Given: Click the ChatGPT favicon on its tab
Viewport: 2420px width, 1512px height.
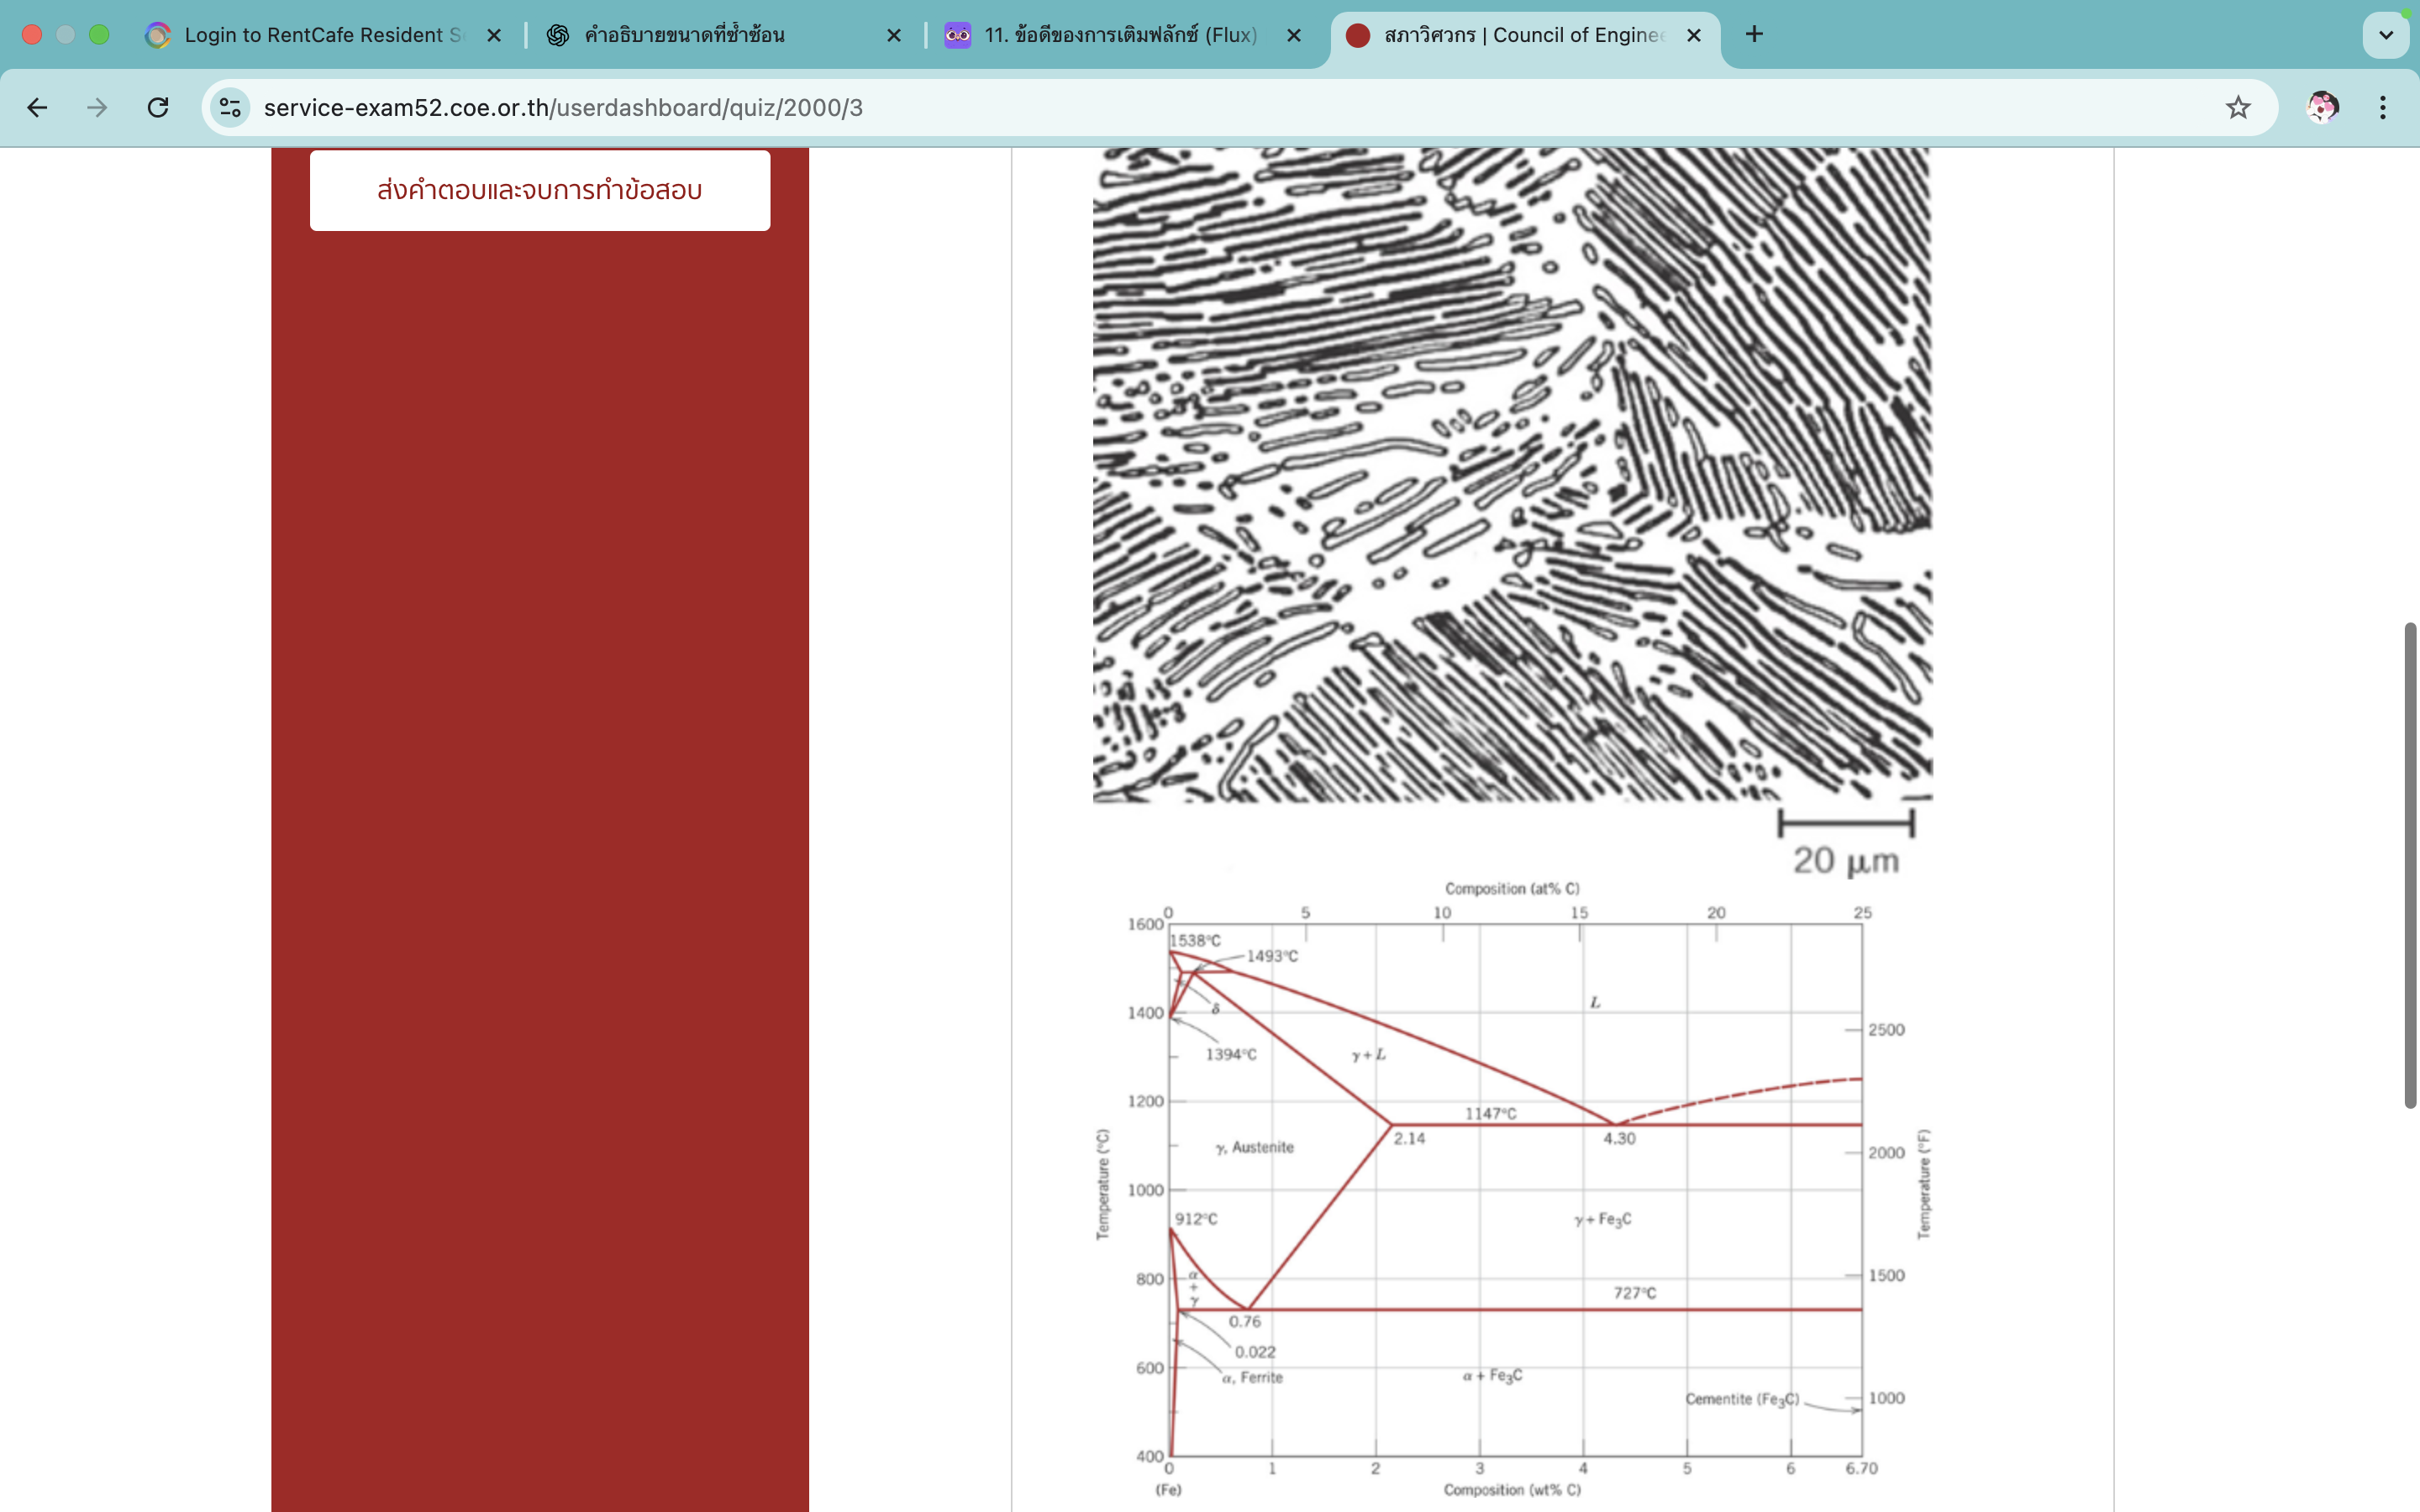Looking at the screenshot, I should coord(558,35).
